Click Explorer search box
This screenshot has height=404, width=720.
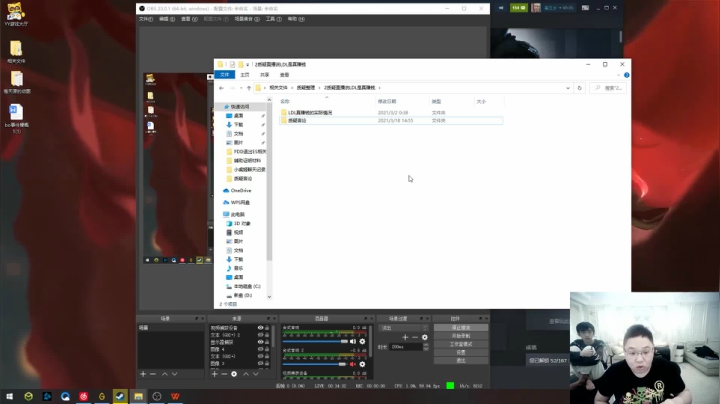tap(608, 88)
